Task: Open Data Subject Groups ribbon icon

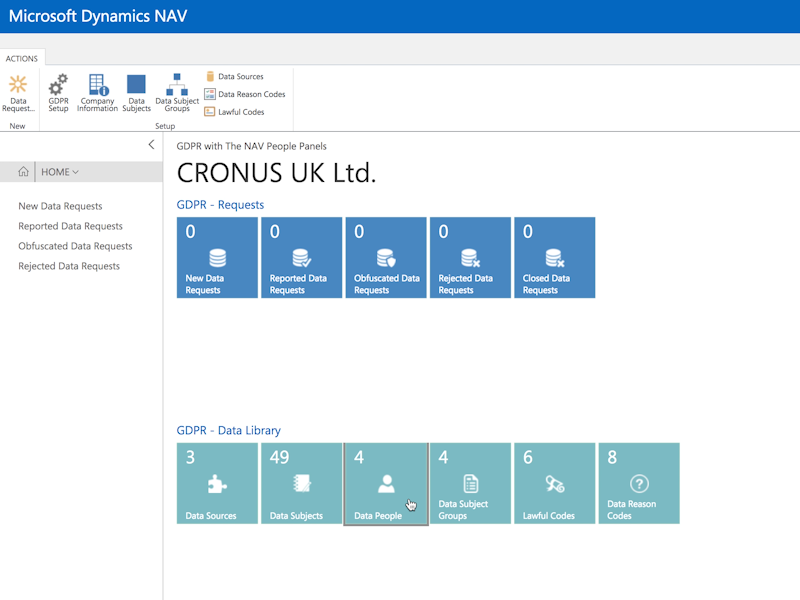Action: tap(177, 93)
